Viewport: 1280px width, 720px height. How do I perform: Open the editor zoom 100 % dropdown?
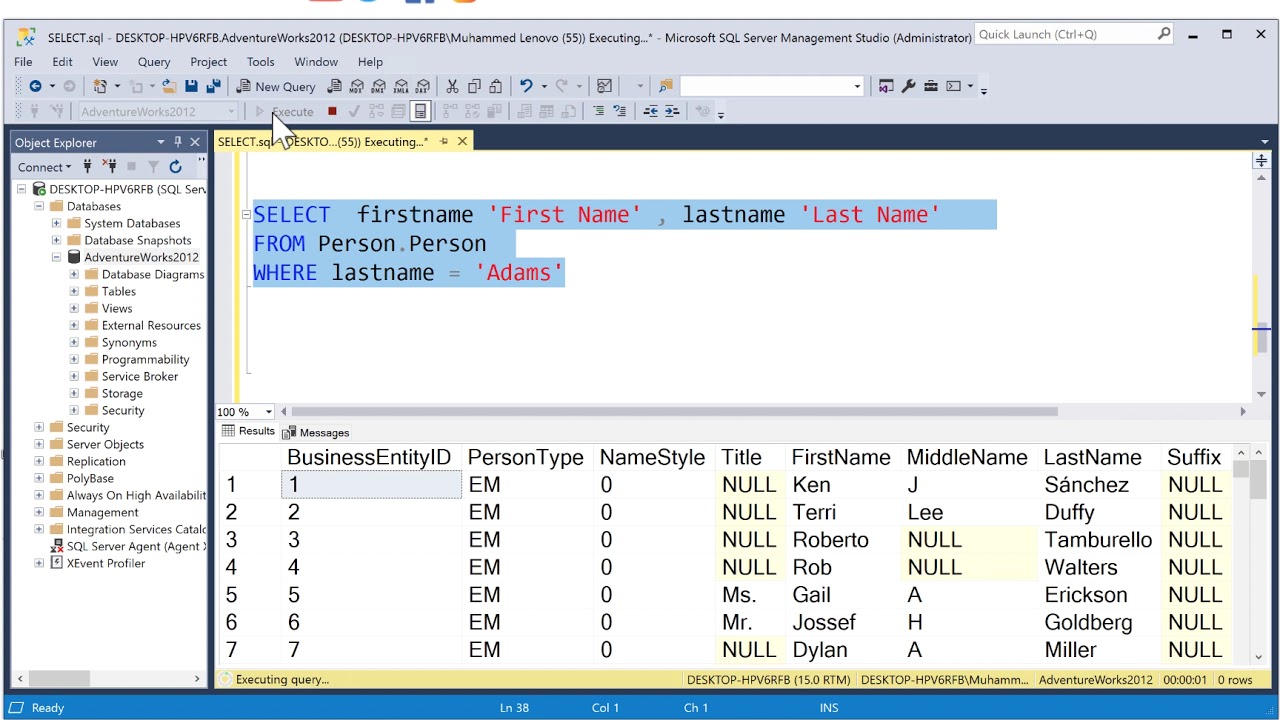tap(268, 412)
